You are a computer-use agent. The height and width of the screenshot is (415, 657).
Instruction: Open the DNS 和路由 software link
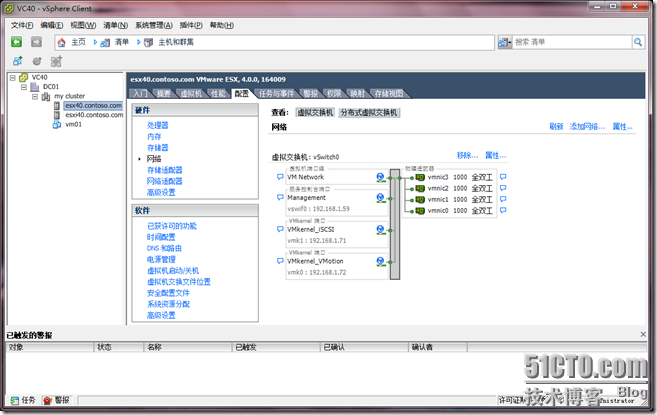tap(164, 248)
